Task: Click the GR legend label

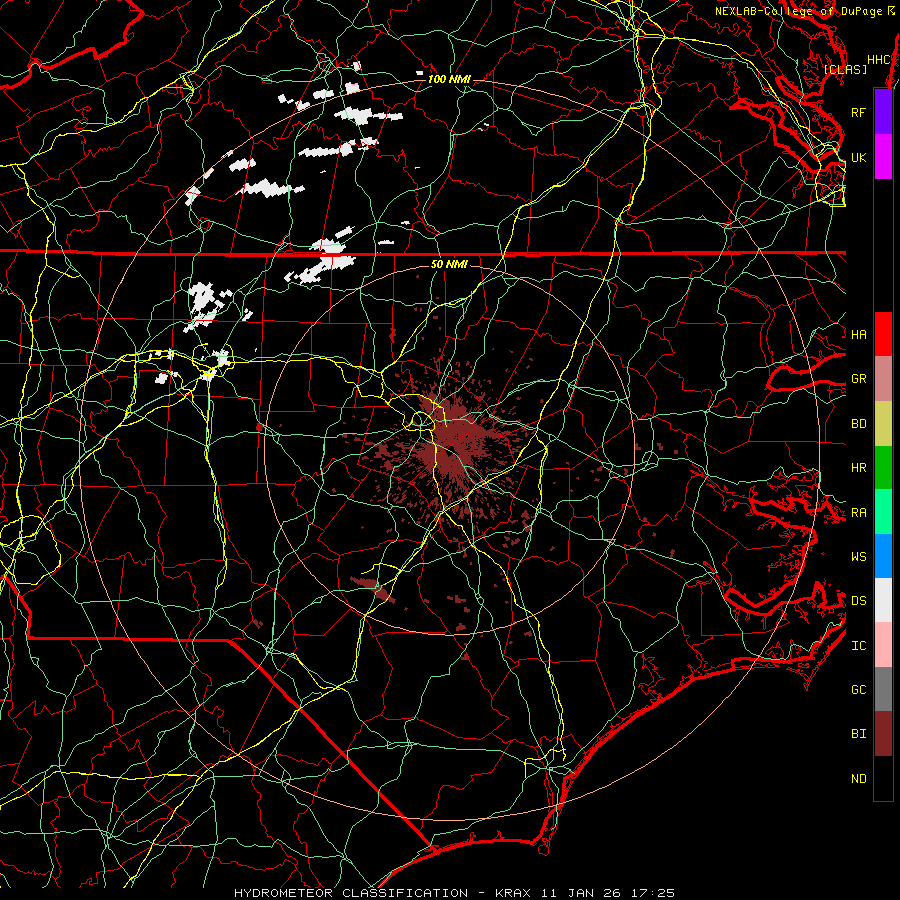Action: tap(859, 379)
